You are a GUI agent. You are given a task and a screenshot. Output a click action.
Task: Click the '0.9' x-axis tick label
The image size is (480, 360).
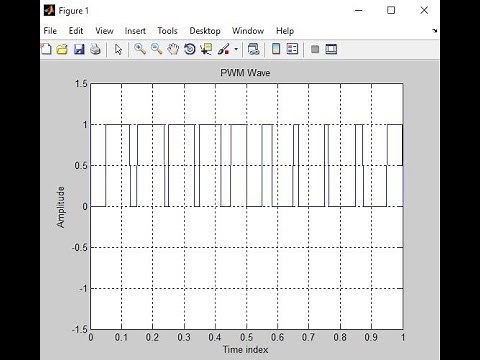click(371, 337)
